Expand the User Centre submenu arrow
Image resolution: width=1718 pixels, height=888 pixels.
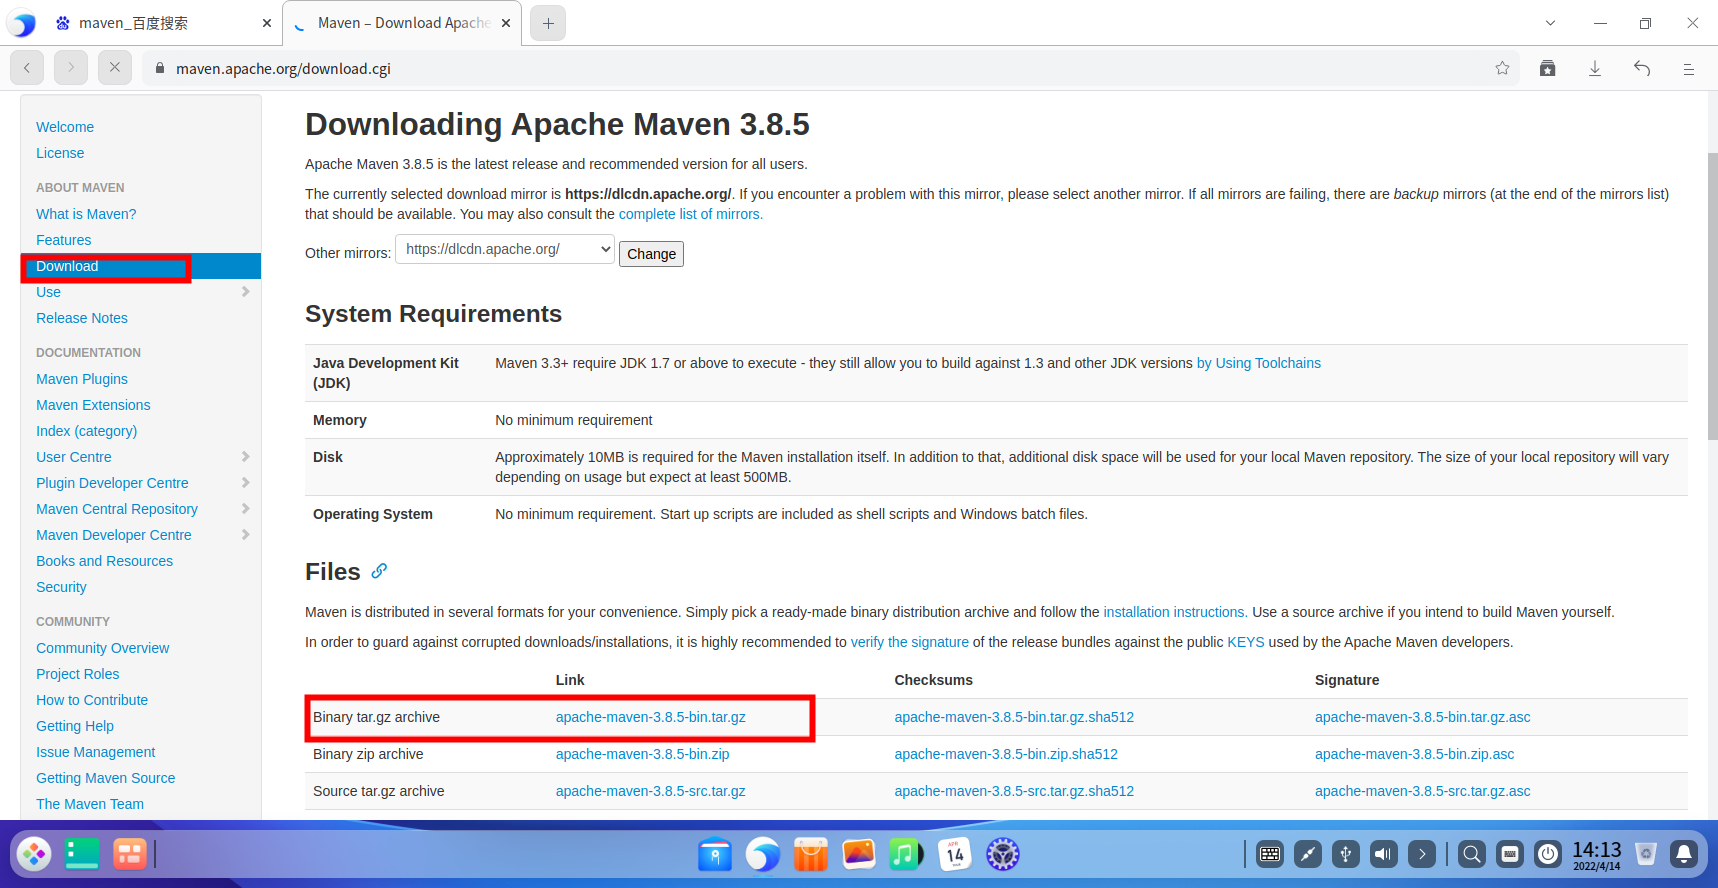pos(246,457)
